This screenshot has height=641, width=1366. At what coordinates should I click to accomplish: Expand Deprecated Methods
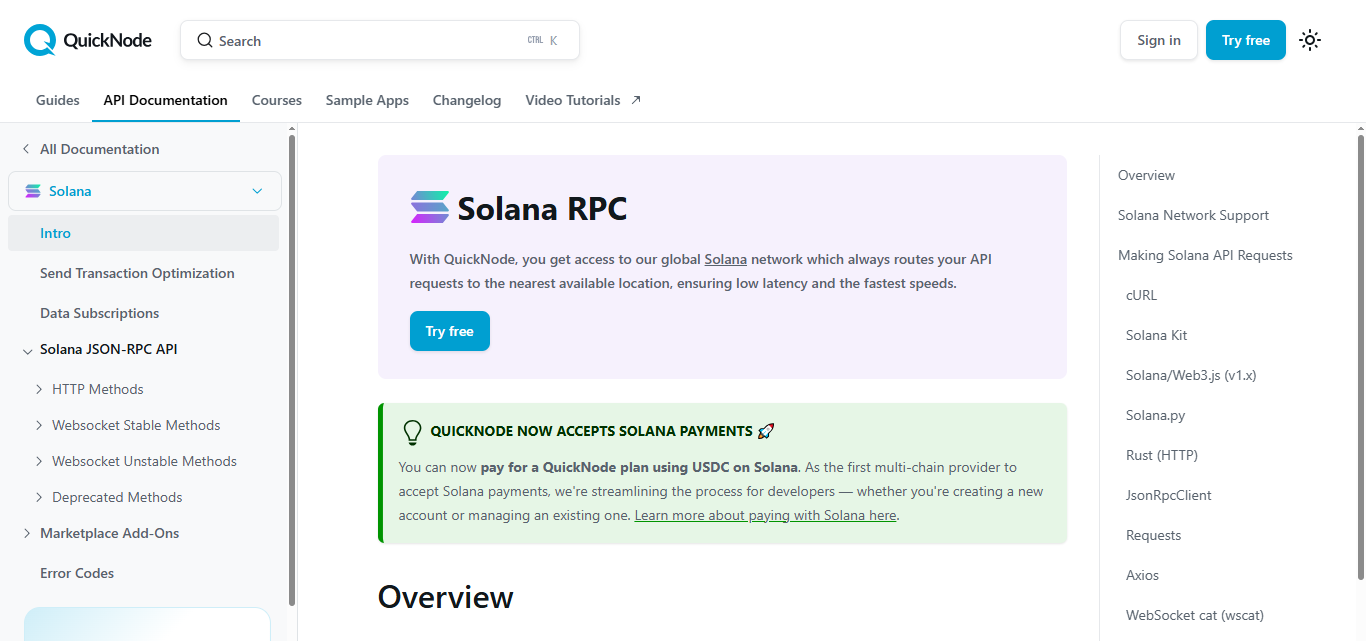coord(39,497)
